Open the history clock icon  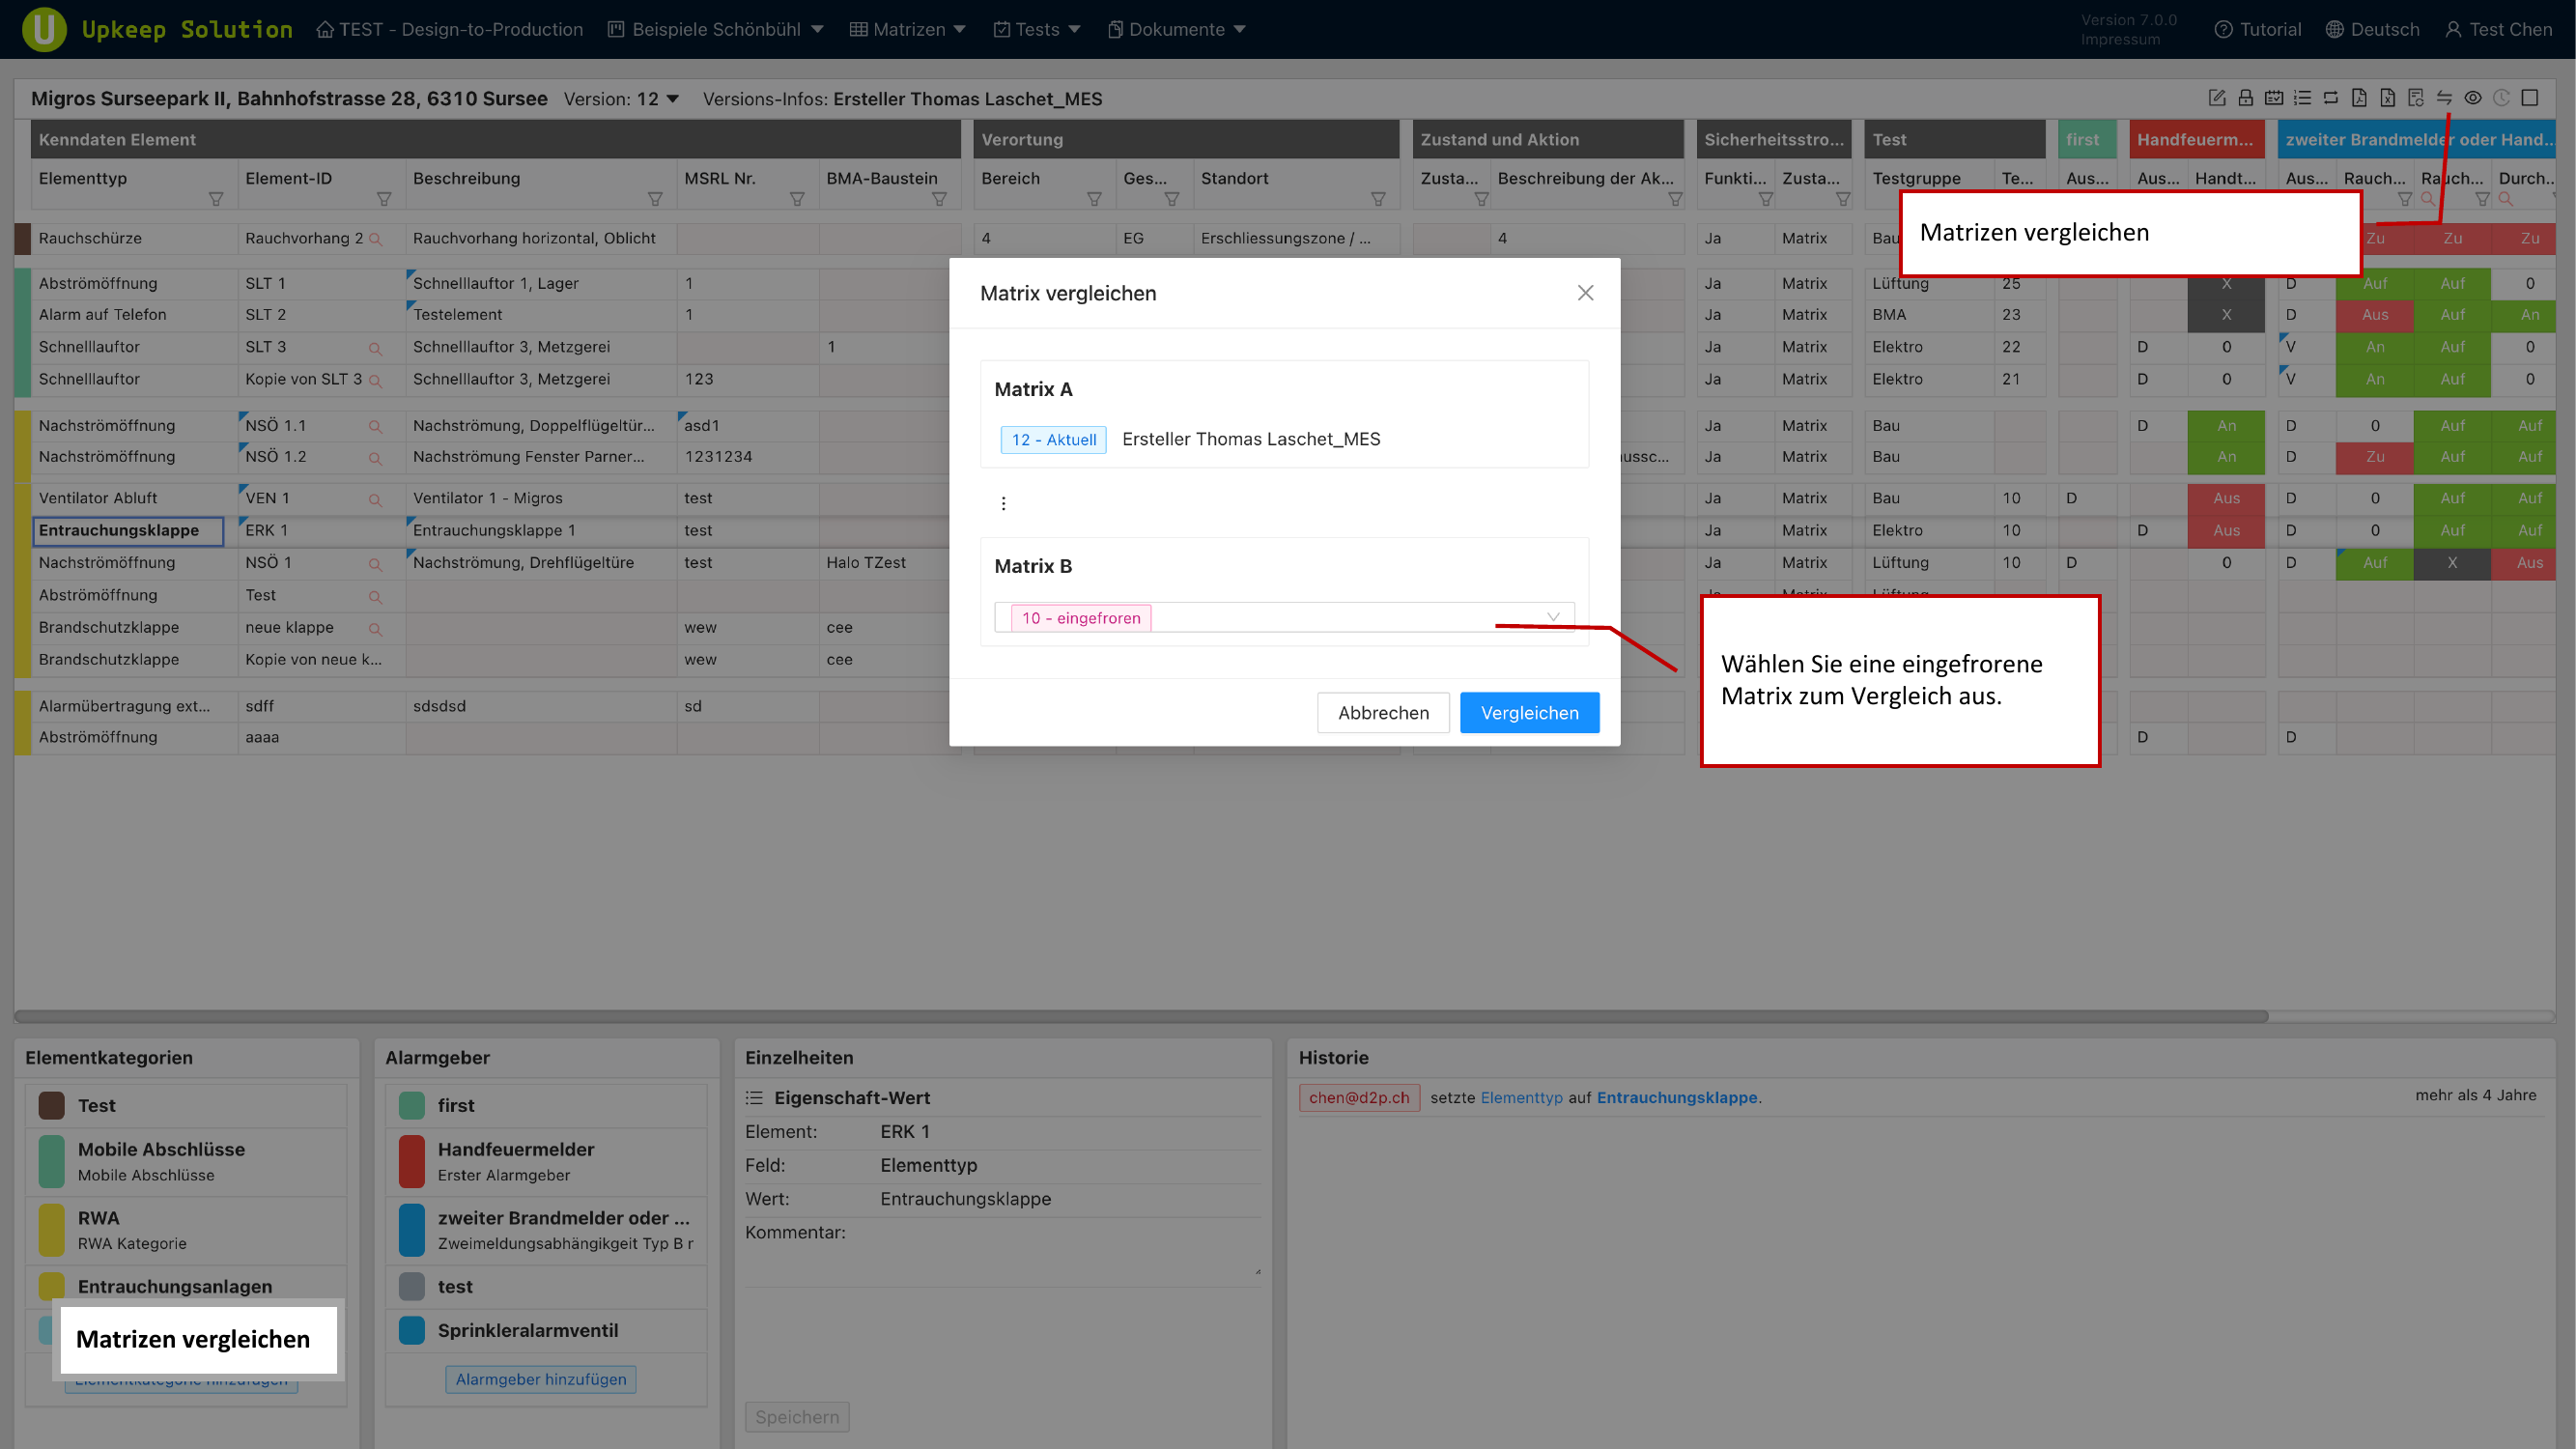2503,98
